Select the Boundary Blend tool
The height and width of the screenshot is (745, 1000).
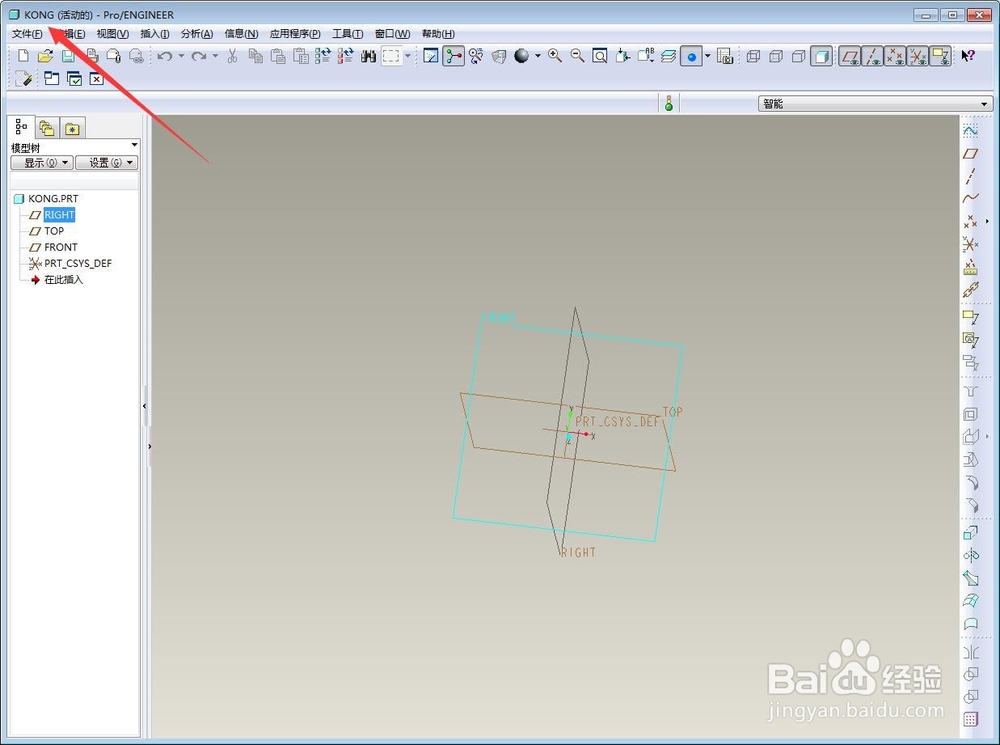(970, 601)
